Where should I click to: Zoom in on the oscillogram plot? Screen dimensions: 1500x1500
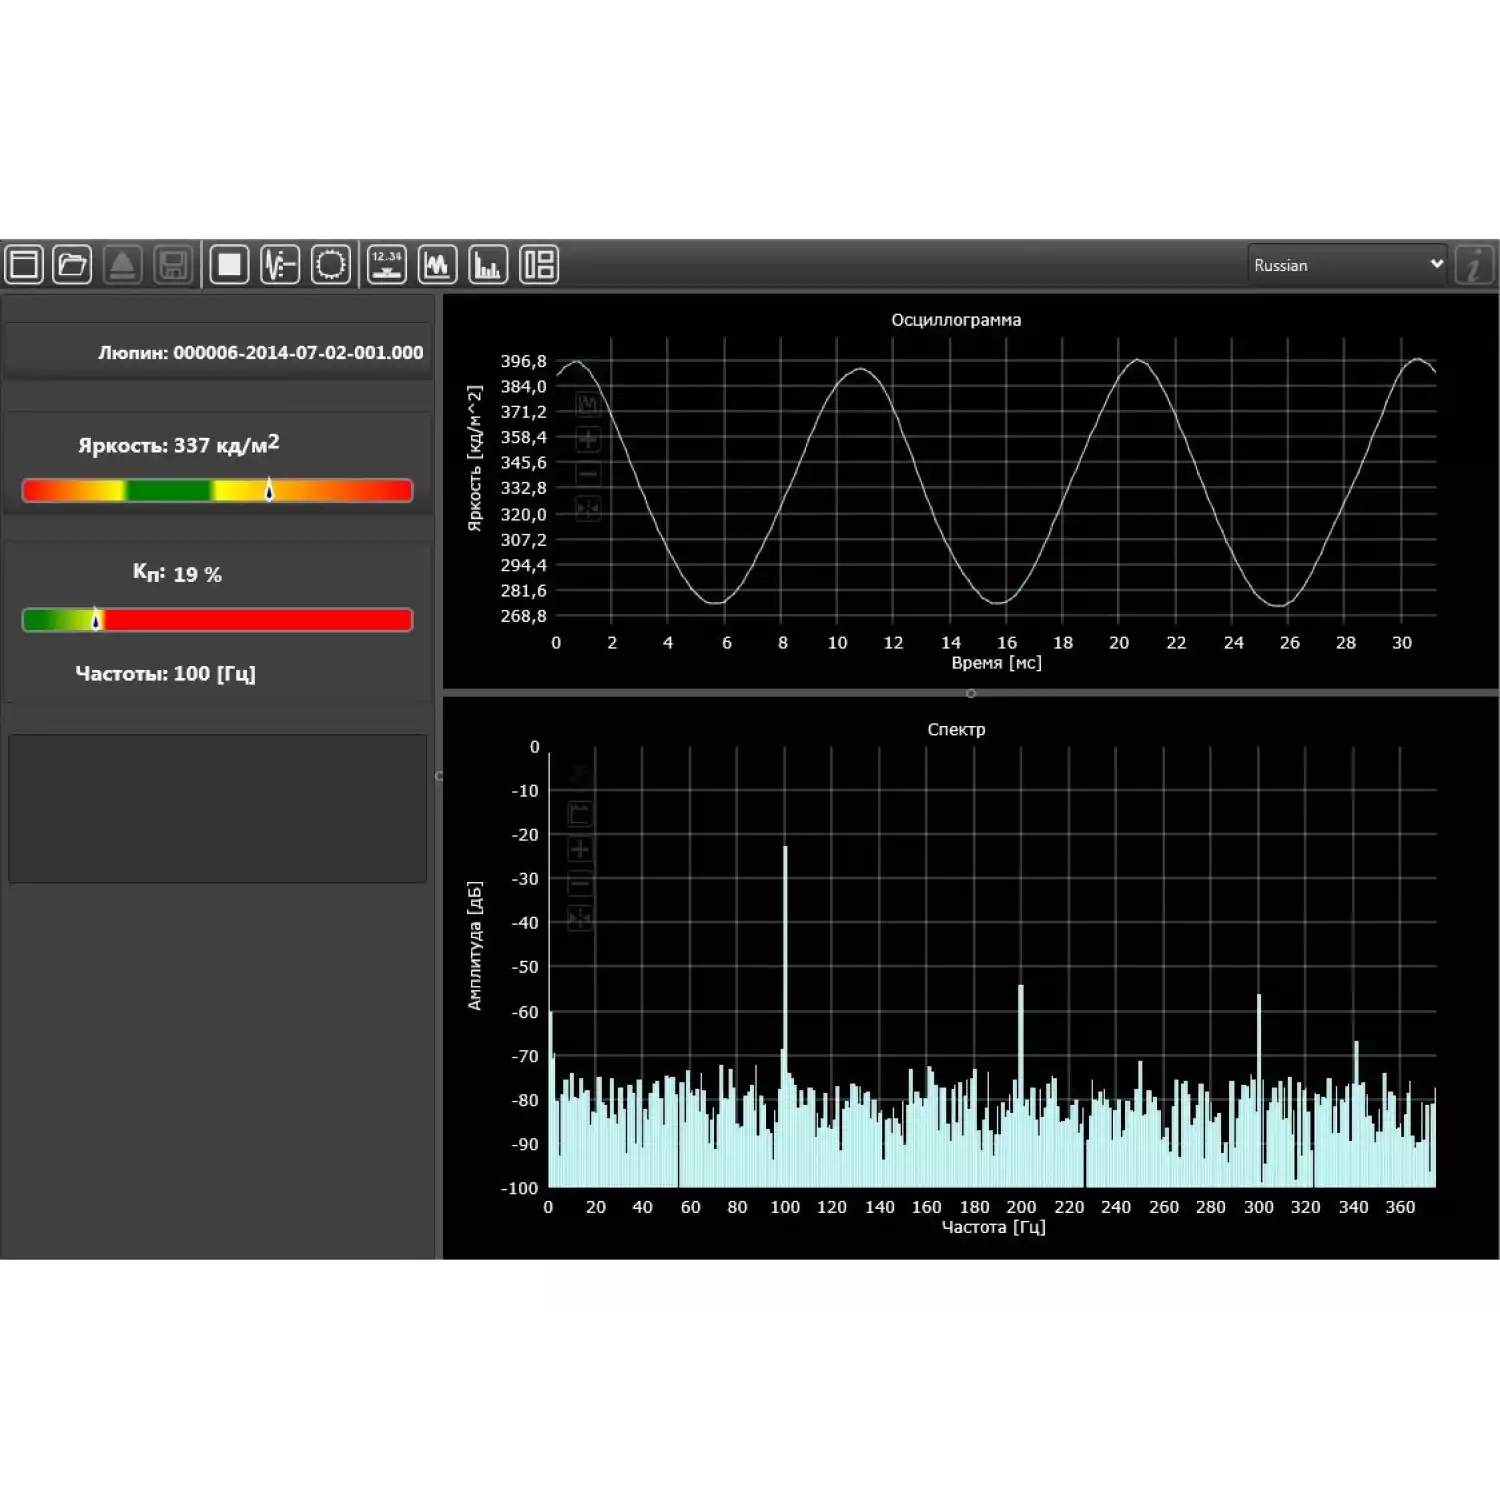coord(588,439)
